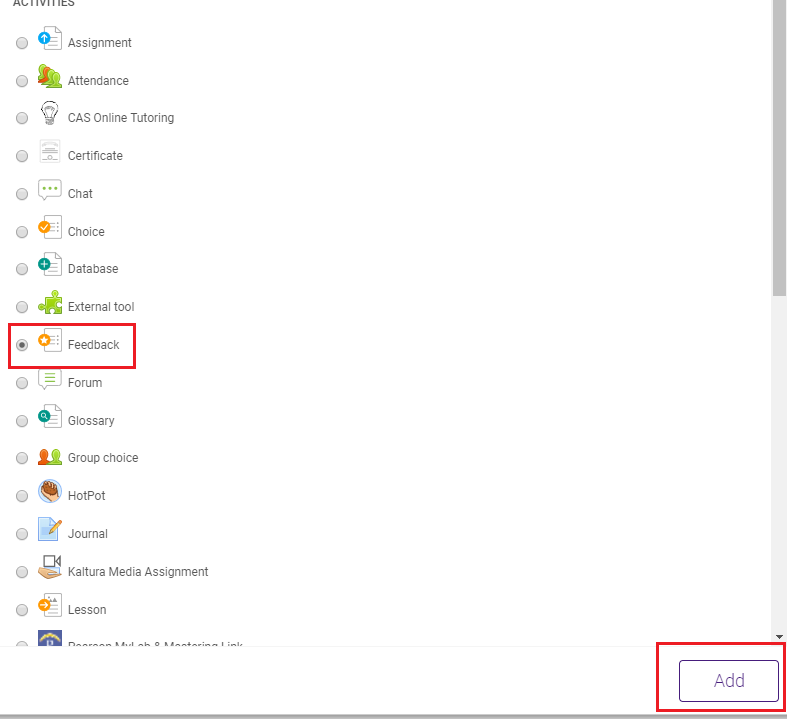Select the Journal radio button
Image resolution: width=787 pixels, height=719 pixels.
(22, 534)
